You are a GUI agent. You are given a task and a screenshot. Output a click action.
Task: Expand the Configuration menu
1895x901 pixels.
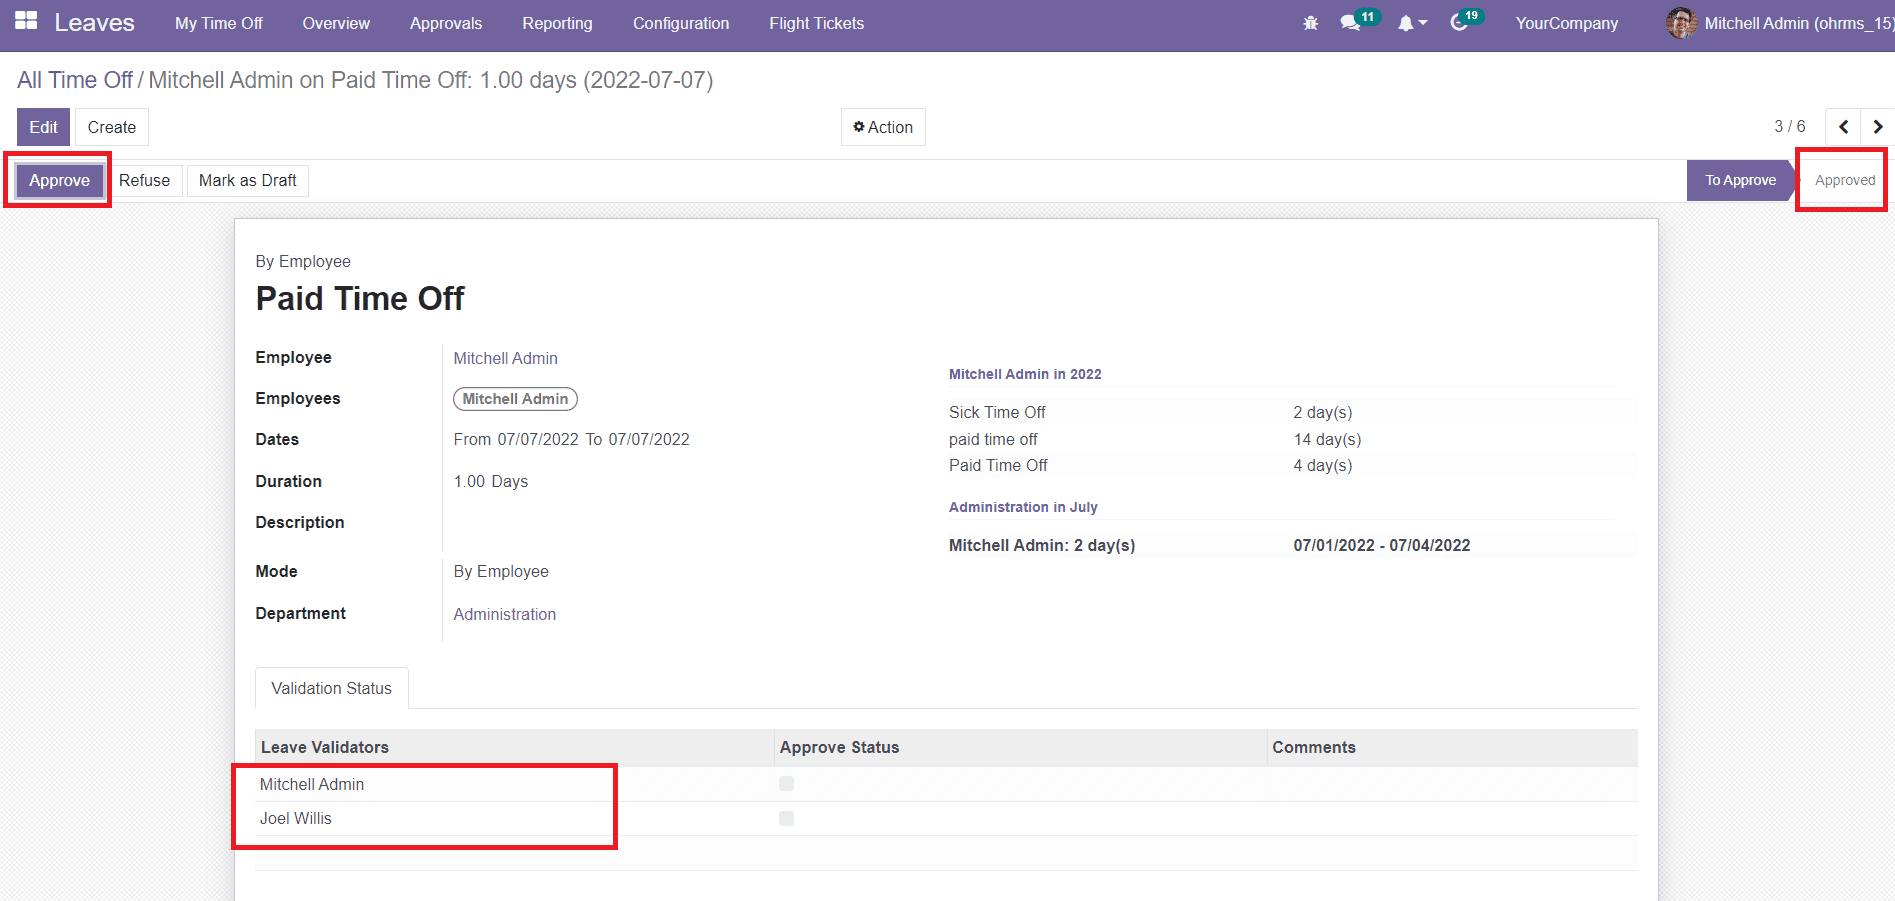(x=680, y=23)
